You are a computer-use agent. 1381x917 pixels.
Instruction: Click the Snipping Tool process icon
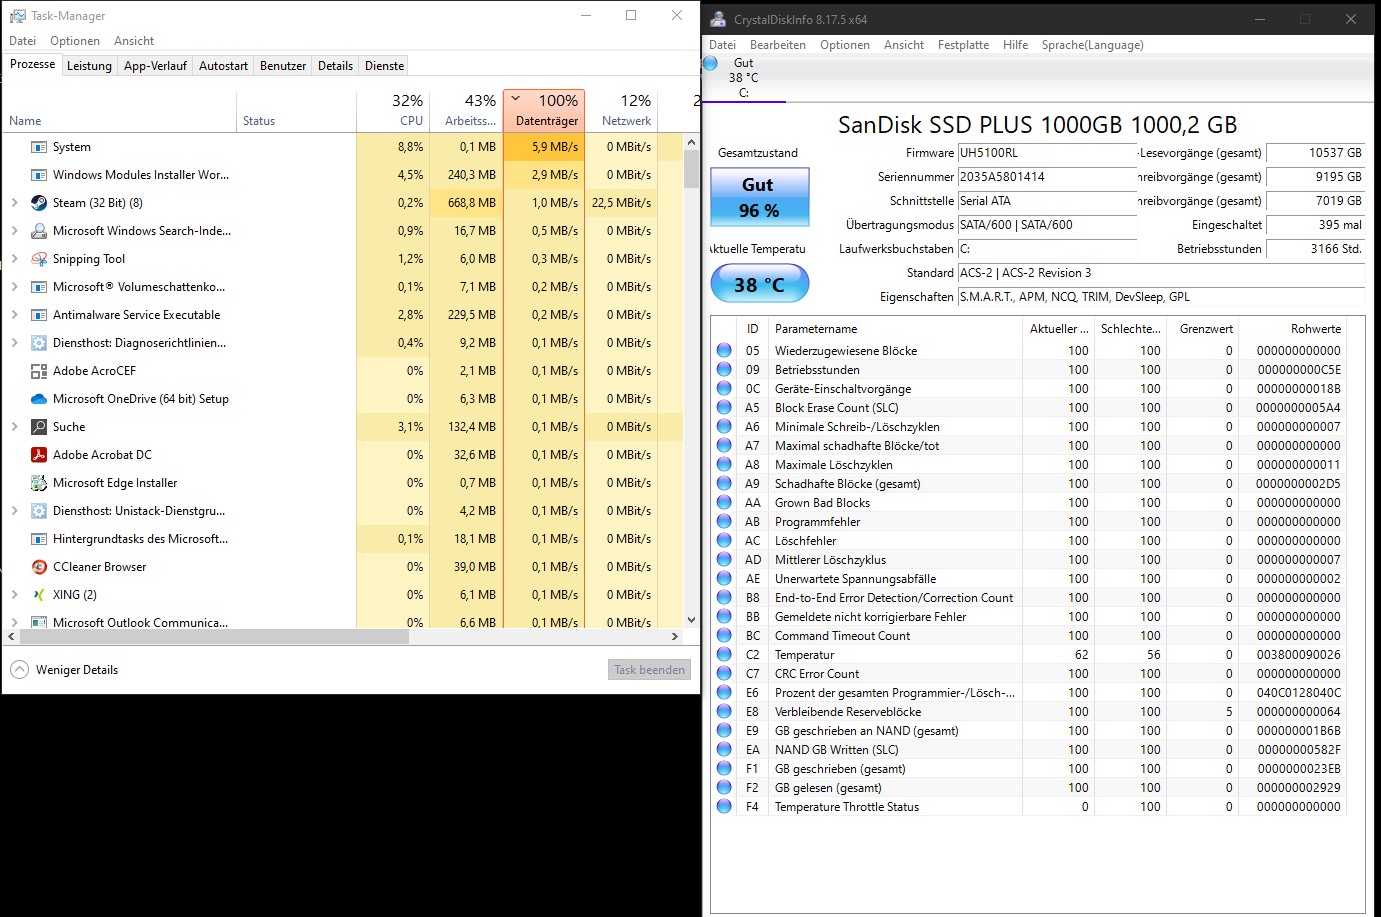[39, 259]
